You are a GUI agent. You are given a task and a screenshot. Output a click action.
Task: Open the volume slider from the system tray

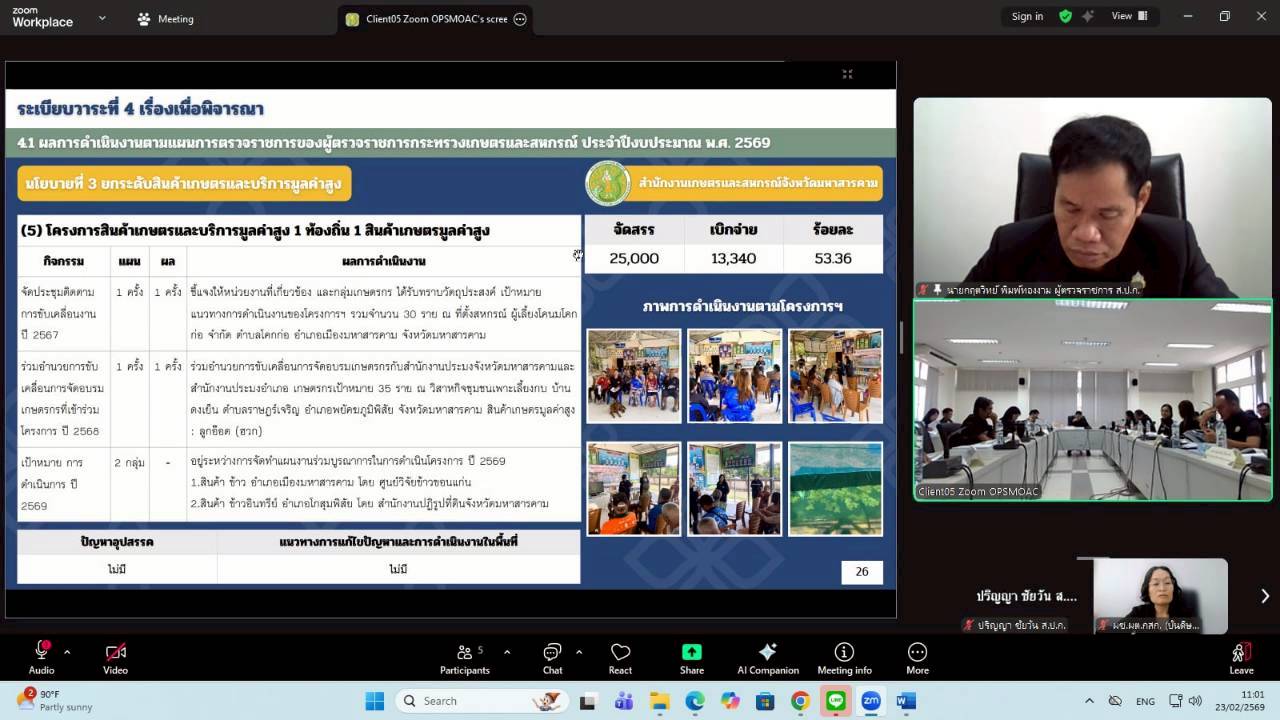tap(1194, 700)
